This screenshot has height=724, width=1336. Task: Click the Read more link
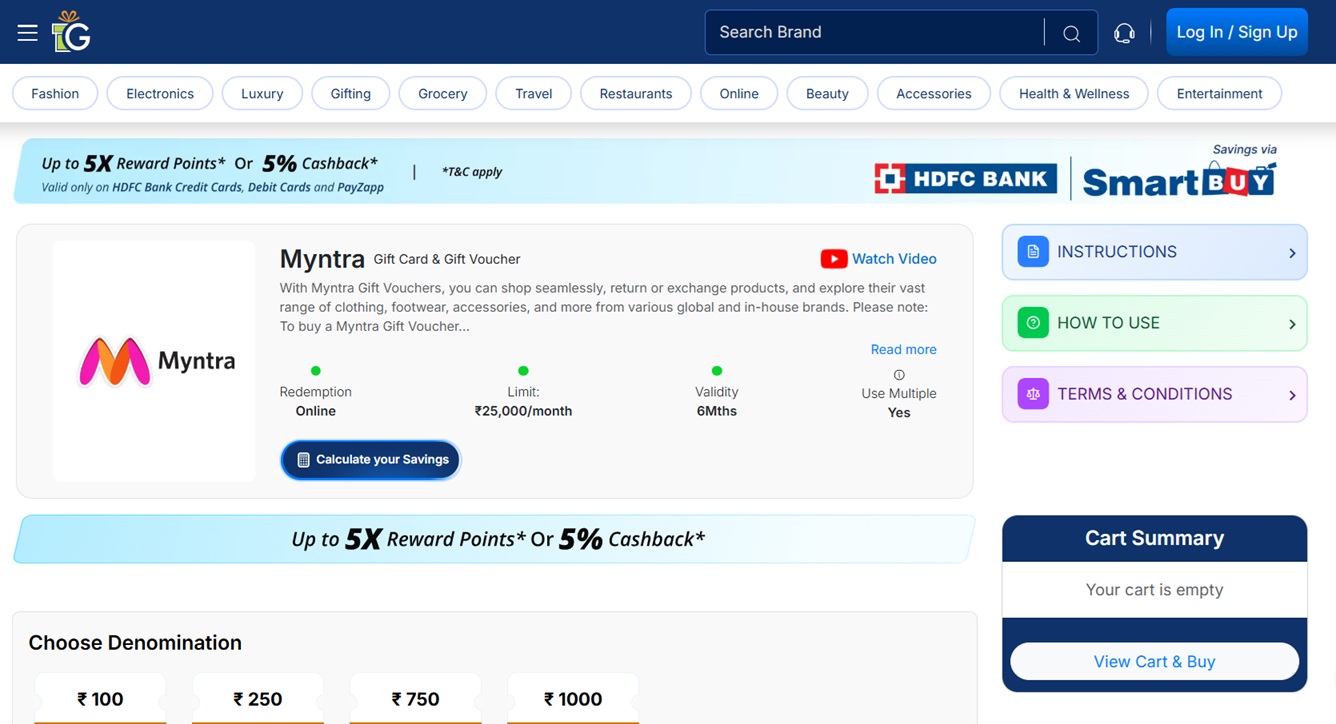click(x=904, y=349)
